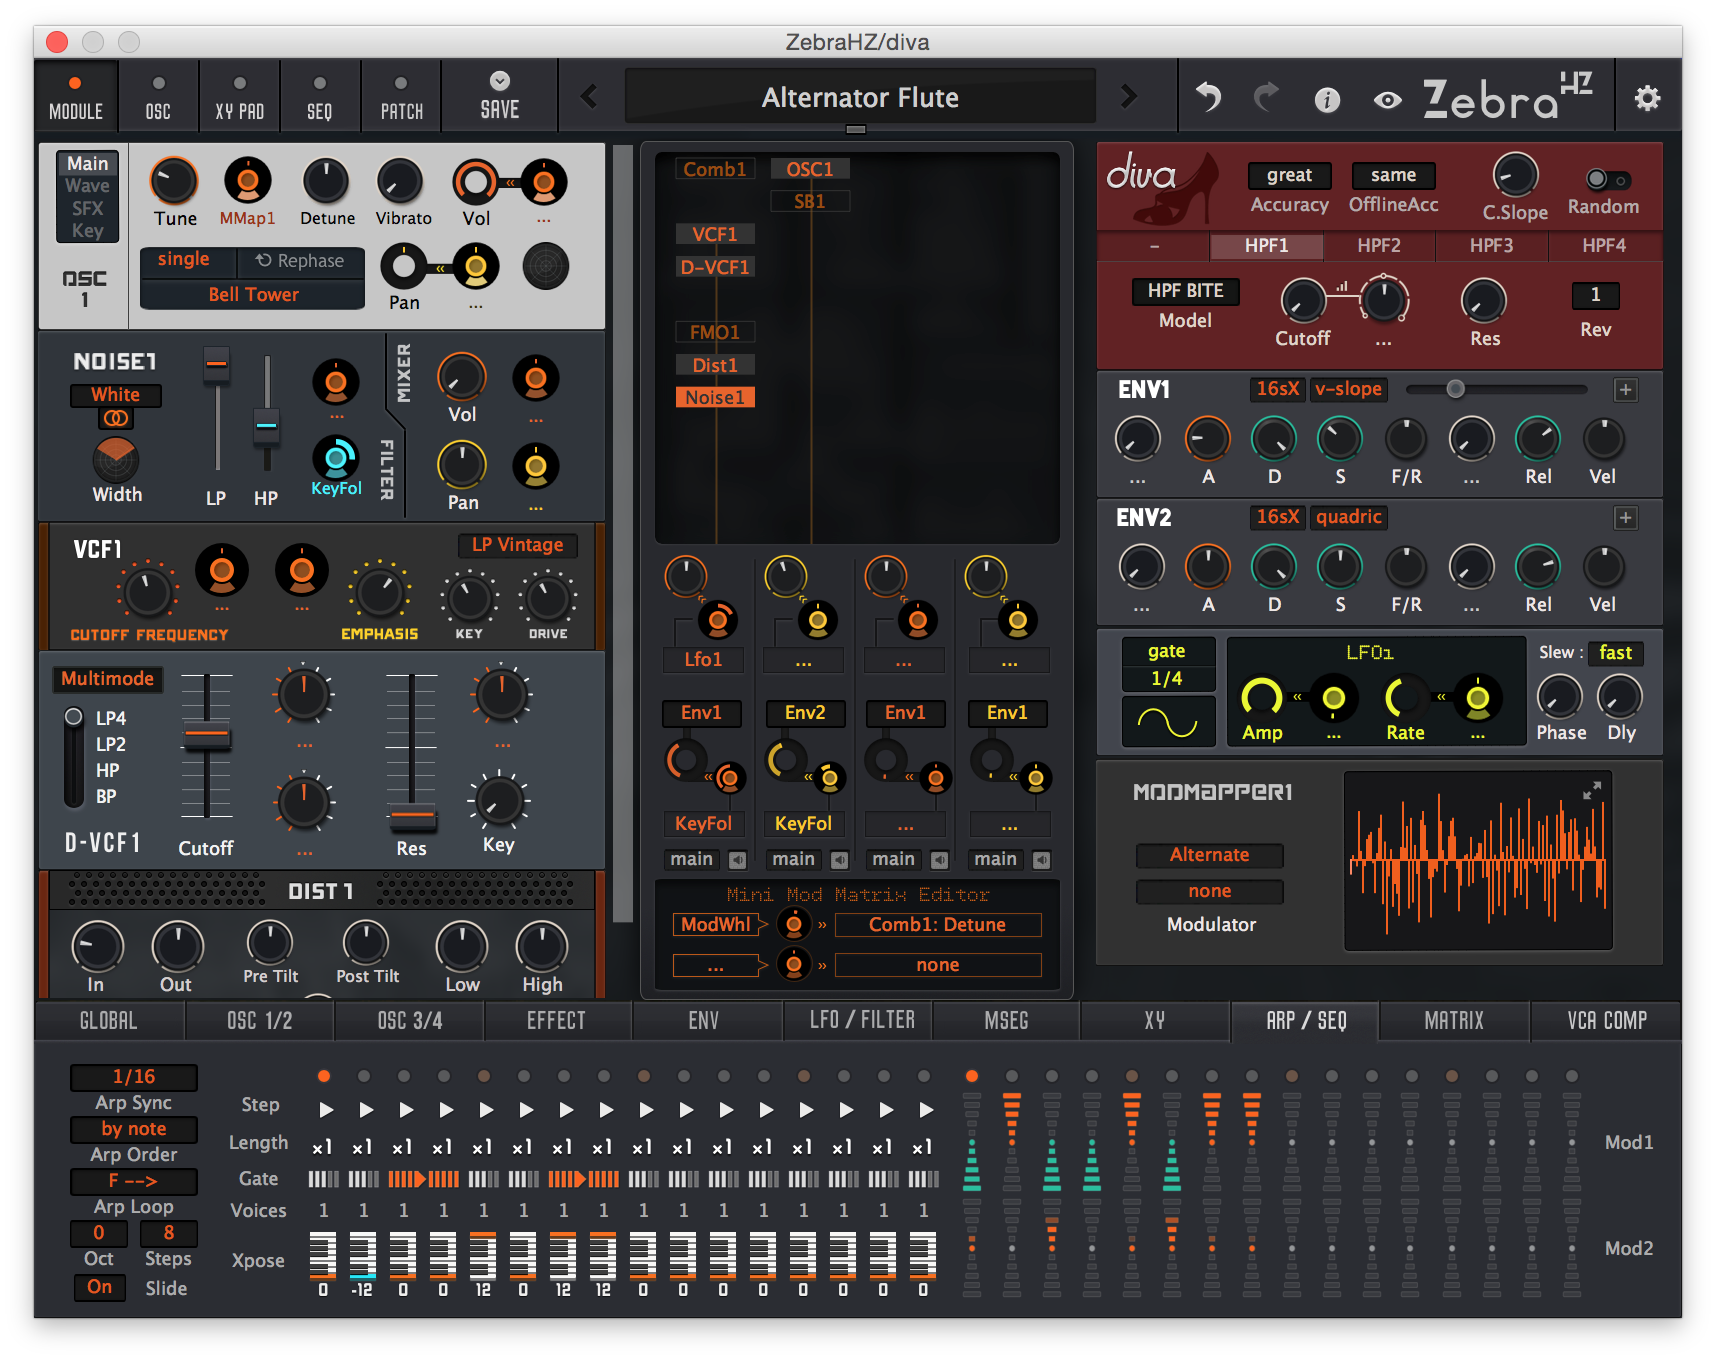Open the Bell Tower waveform selector
The height and width of the screenshot is (1360, 1716).
pos(253,295)
